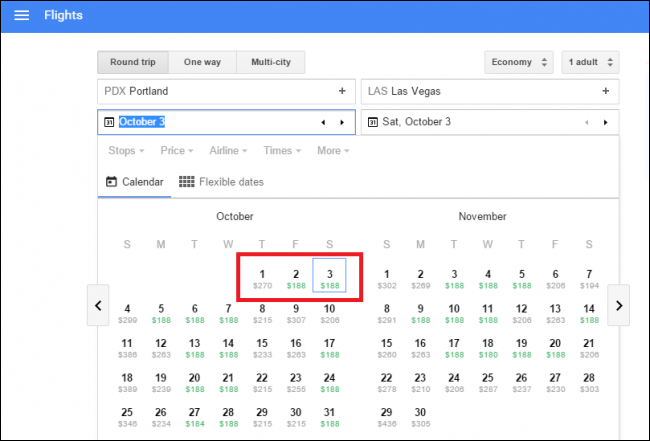Expand the Stops filter
This screenshot has width=650, height=441.
click(x=126, y=150)
